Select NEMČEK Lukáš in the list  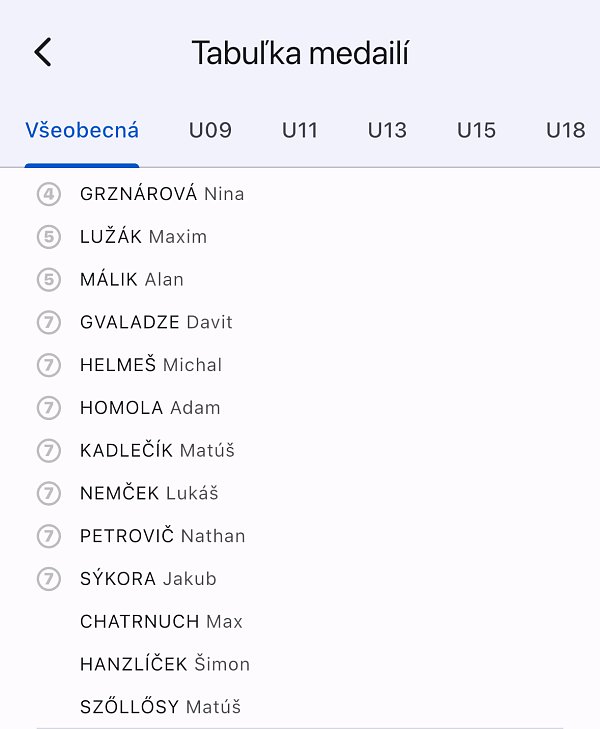click(149, 493)
